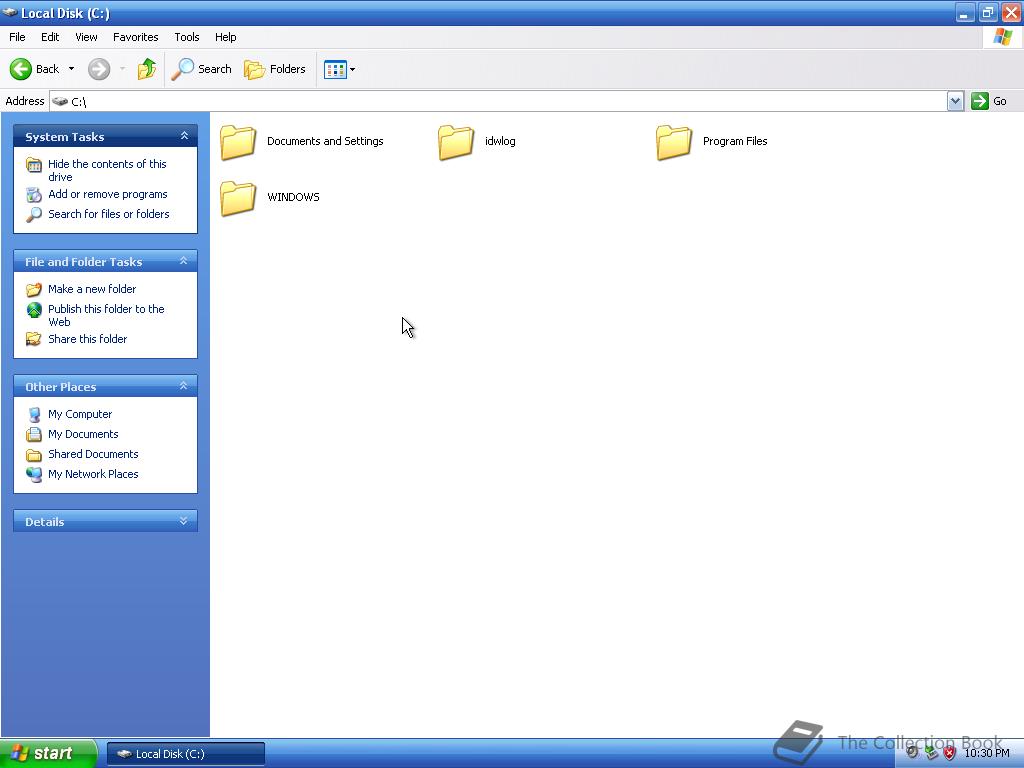Image resolution: width=1024 pixels, height=768 pixels.
Task: Go up one folder level
Action: pos(147,69)
